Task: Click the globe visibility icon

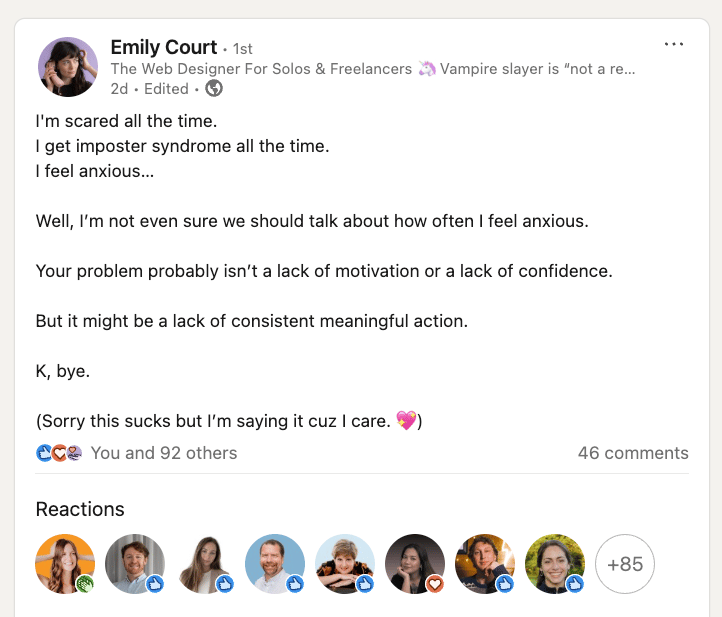Action: click(x=214, y=88)
